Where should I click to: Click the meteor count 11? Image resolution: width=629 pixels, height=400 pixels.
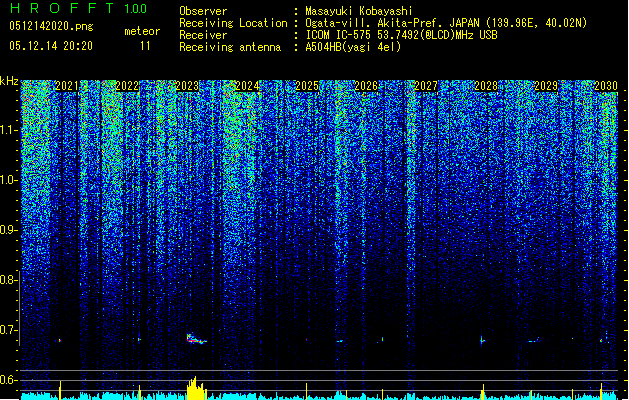[x=145, y=46]
